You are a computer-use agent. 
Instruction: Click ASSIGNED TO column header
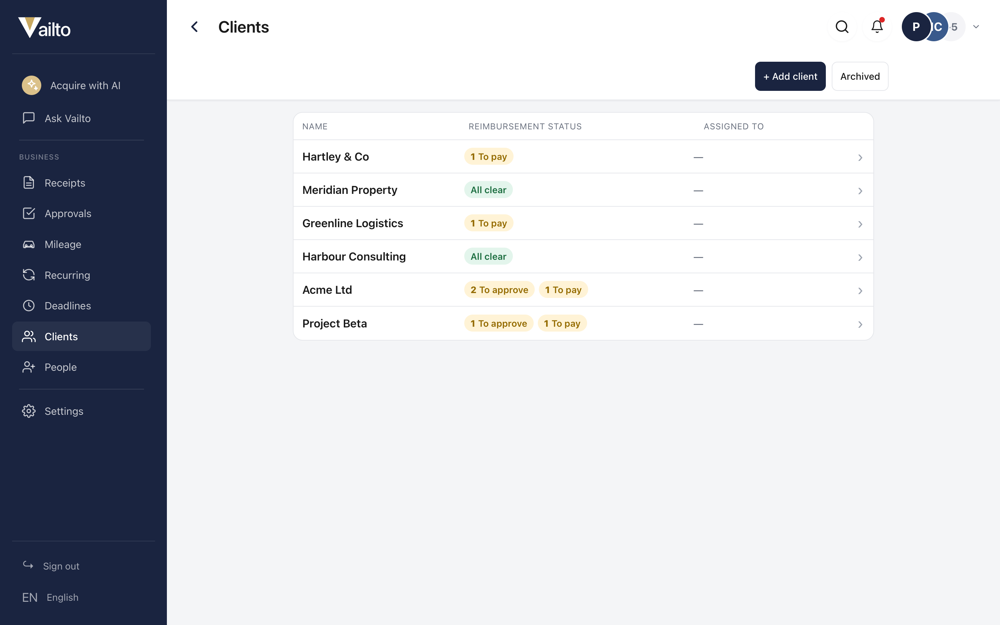[733, 126]
